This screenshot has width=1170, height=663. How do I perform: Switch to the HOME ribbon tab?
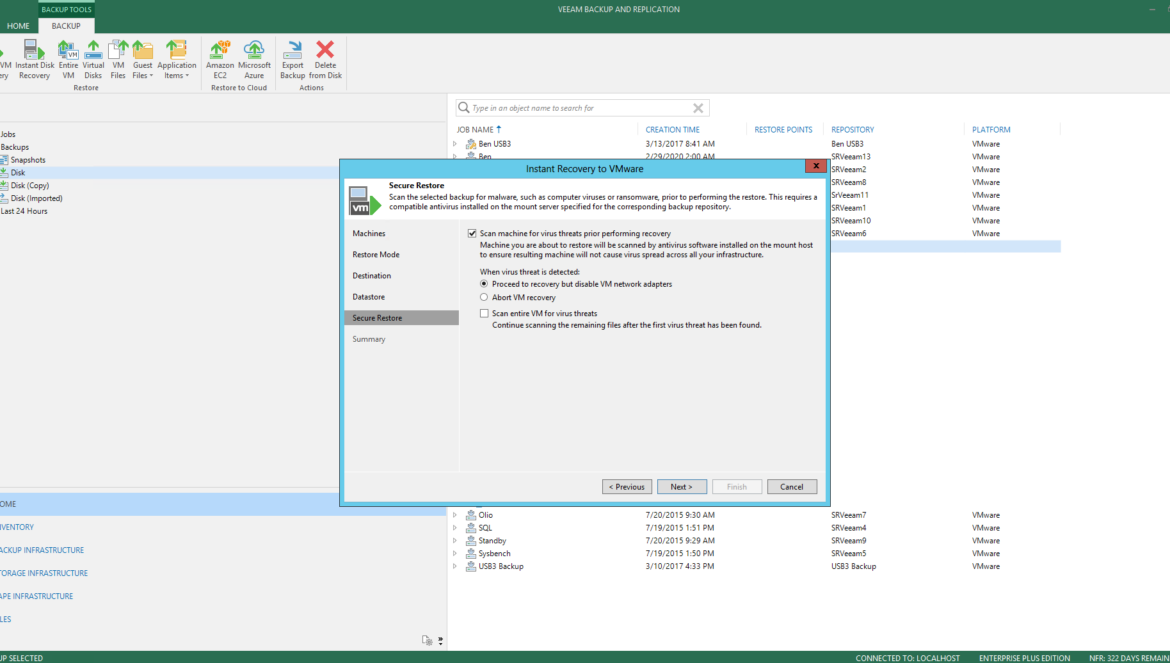tap(18, 26)
